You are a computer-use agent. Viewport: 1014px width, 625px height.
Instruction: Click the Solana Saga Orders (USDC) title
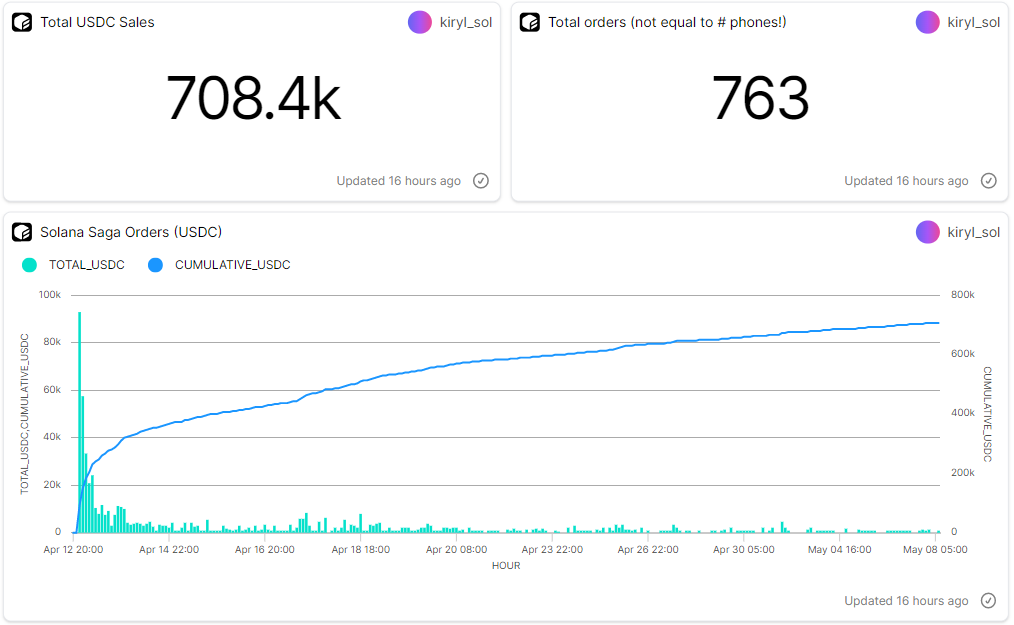(131, 232)
